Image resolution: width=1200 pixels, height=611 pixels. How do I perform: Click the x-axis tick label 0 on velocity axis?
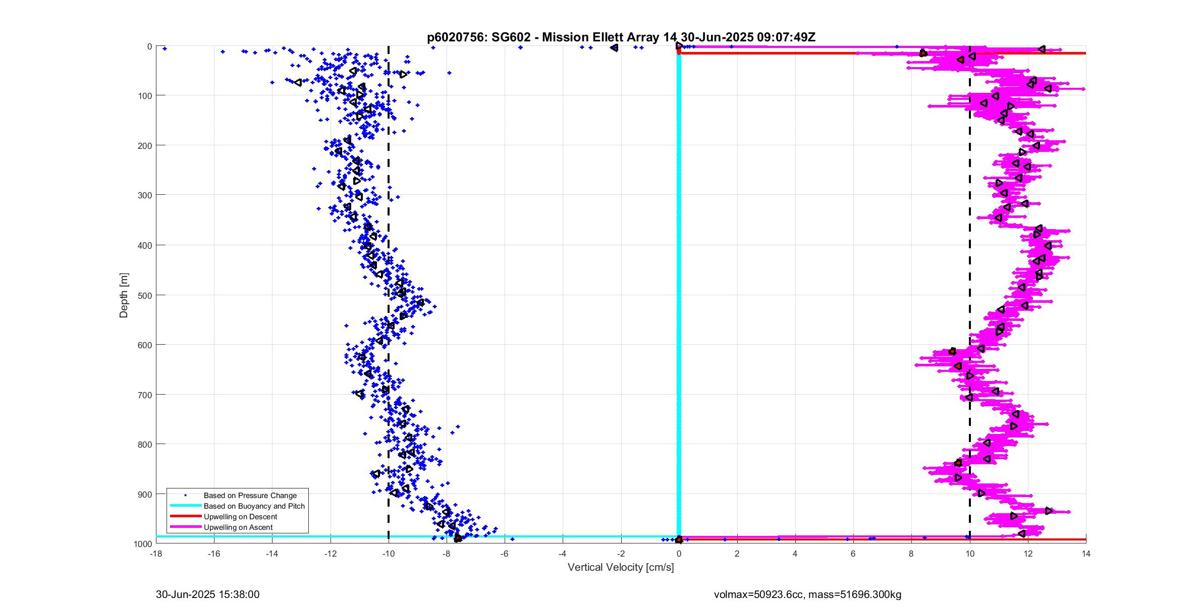(679, 553)
